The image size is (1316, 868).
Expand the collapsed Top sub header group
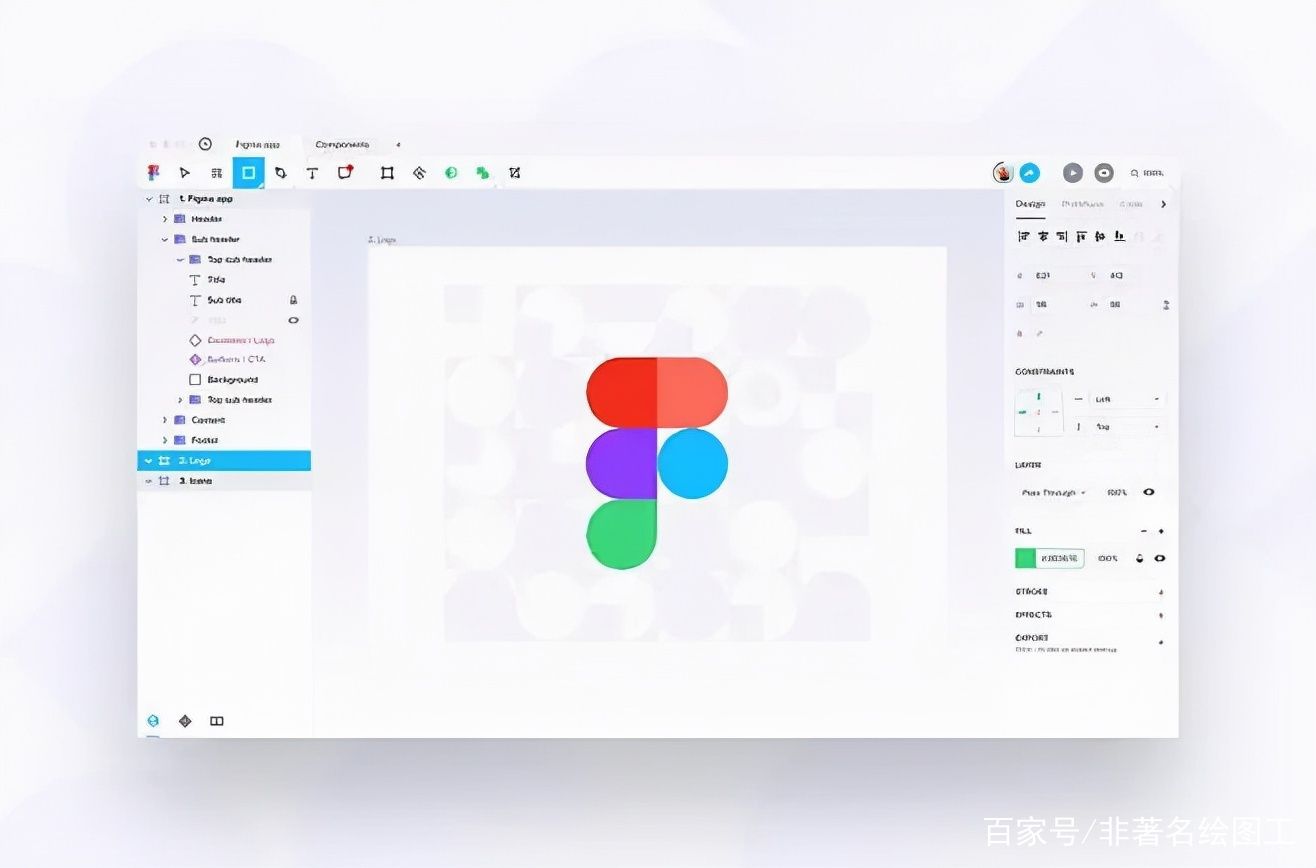(x=181, y=400)
